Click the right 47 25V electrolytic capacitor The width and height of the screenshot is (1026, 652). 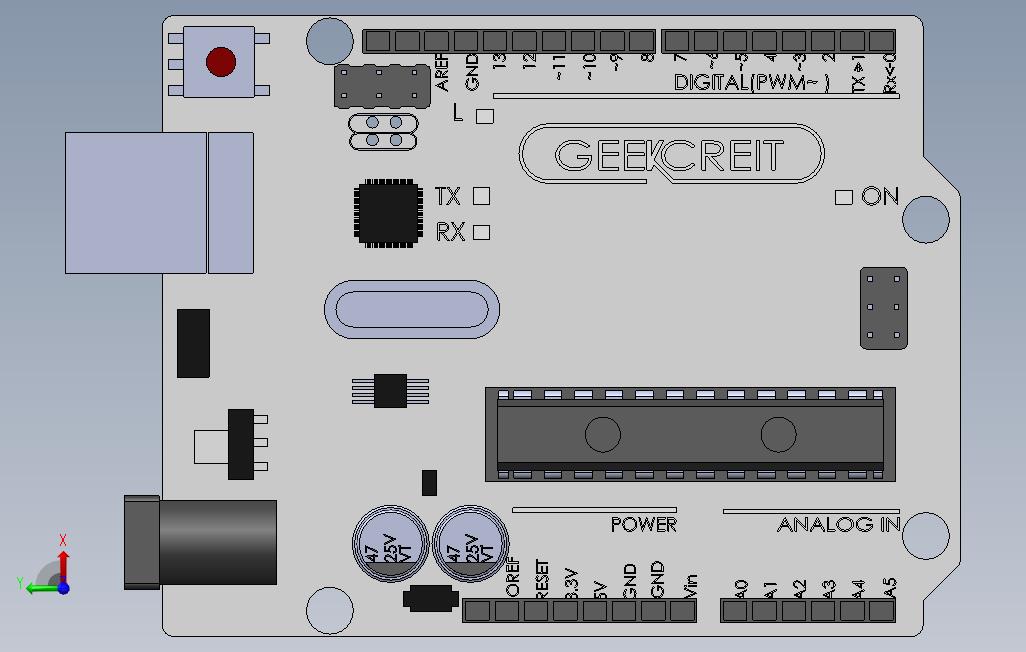(470, 543)
